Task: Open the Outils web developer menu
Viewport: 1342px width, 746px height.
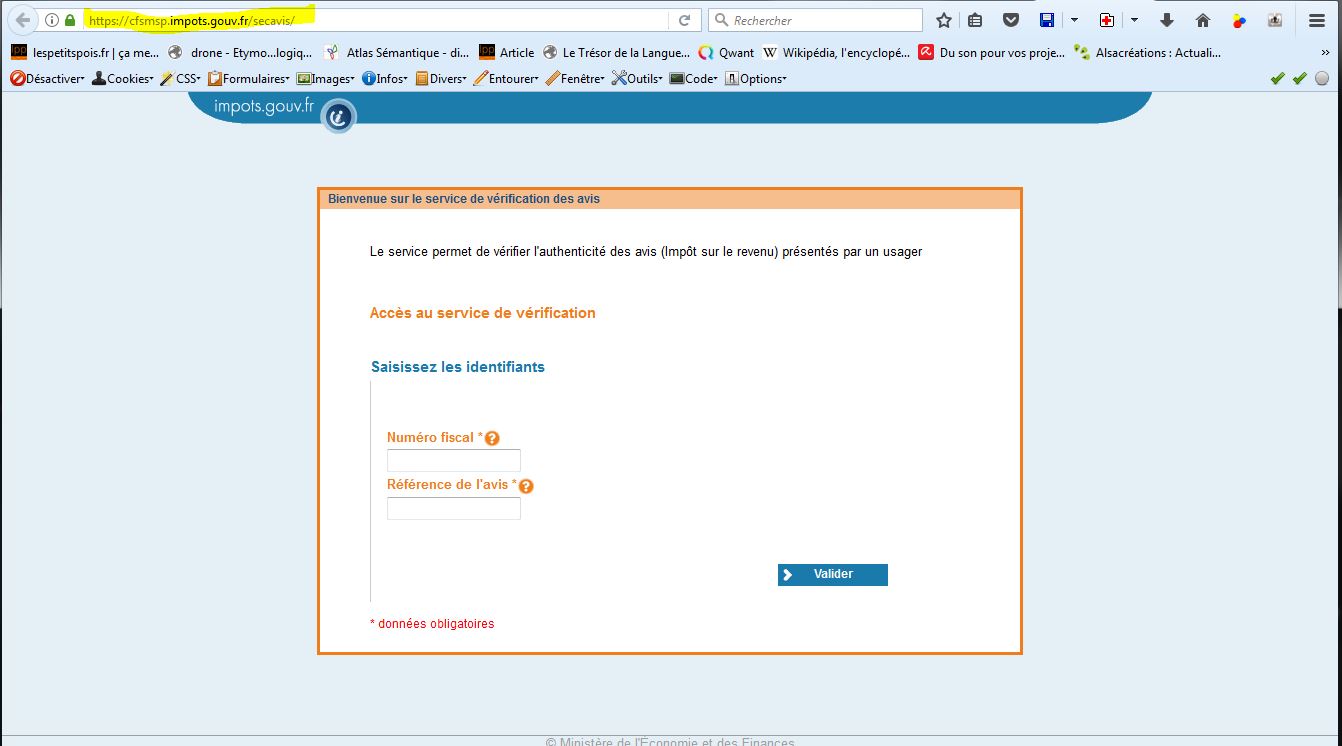Action: click(x=638, y=78)
